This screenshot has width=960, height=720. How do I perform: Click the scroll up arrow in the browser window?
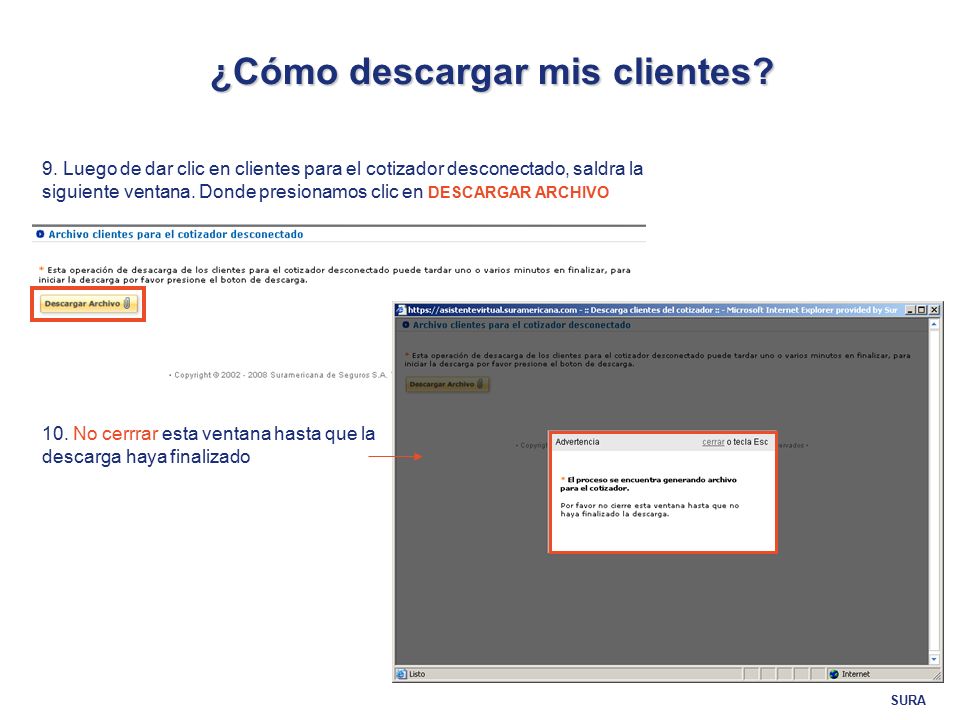pos(934,325)
